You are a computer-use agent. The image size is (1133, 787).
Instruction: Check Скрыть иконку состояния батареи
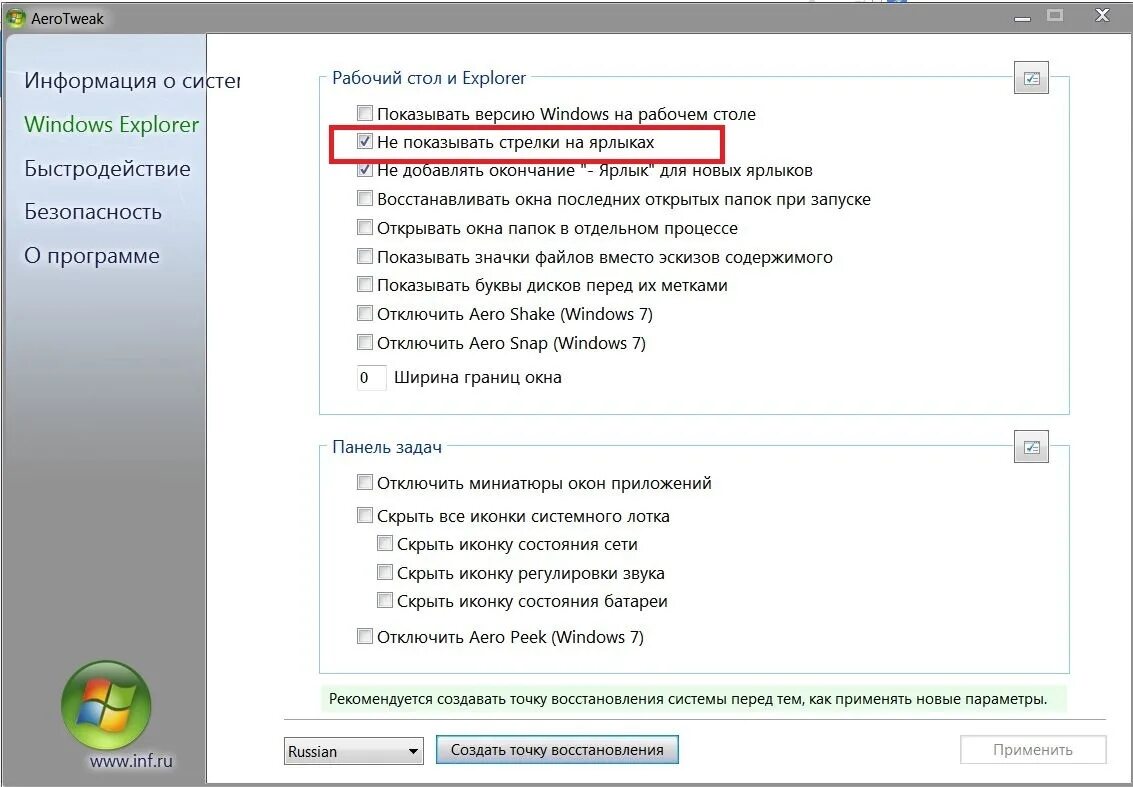(385, 601)
